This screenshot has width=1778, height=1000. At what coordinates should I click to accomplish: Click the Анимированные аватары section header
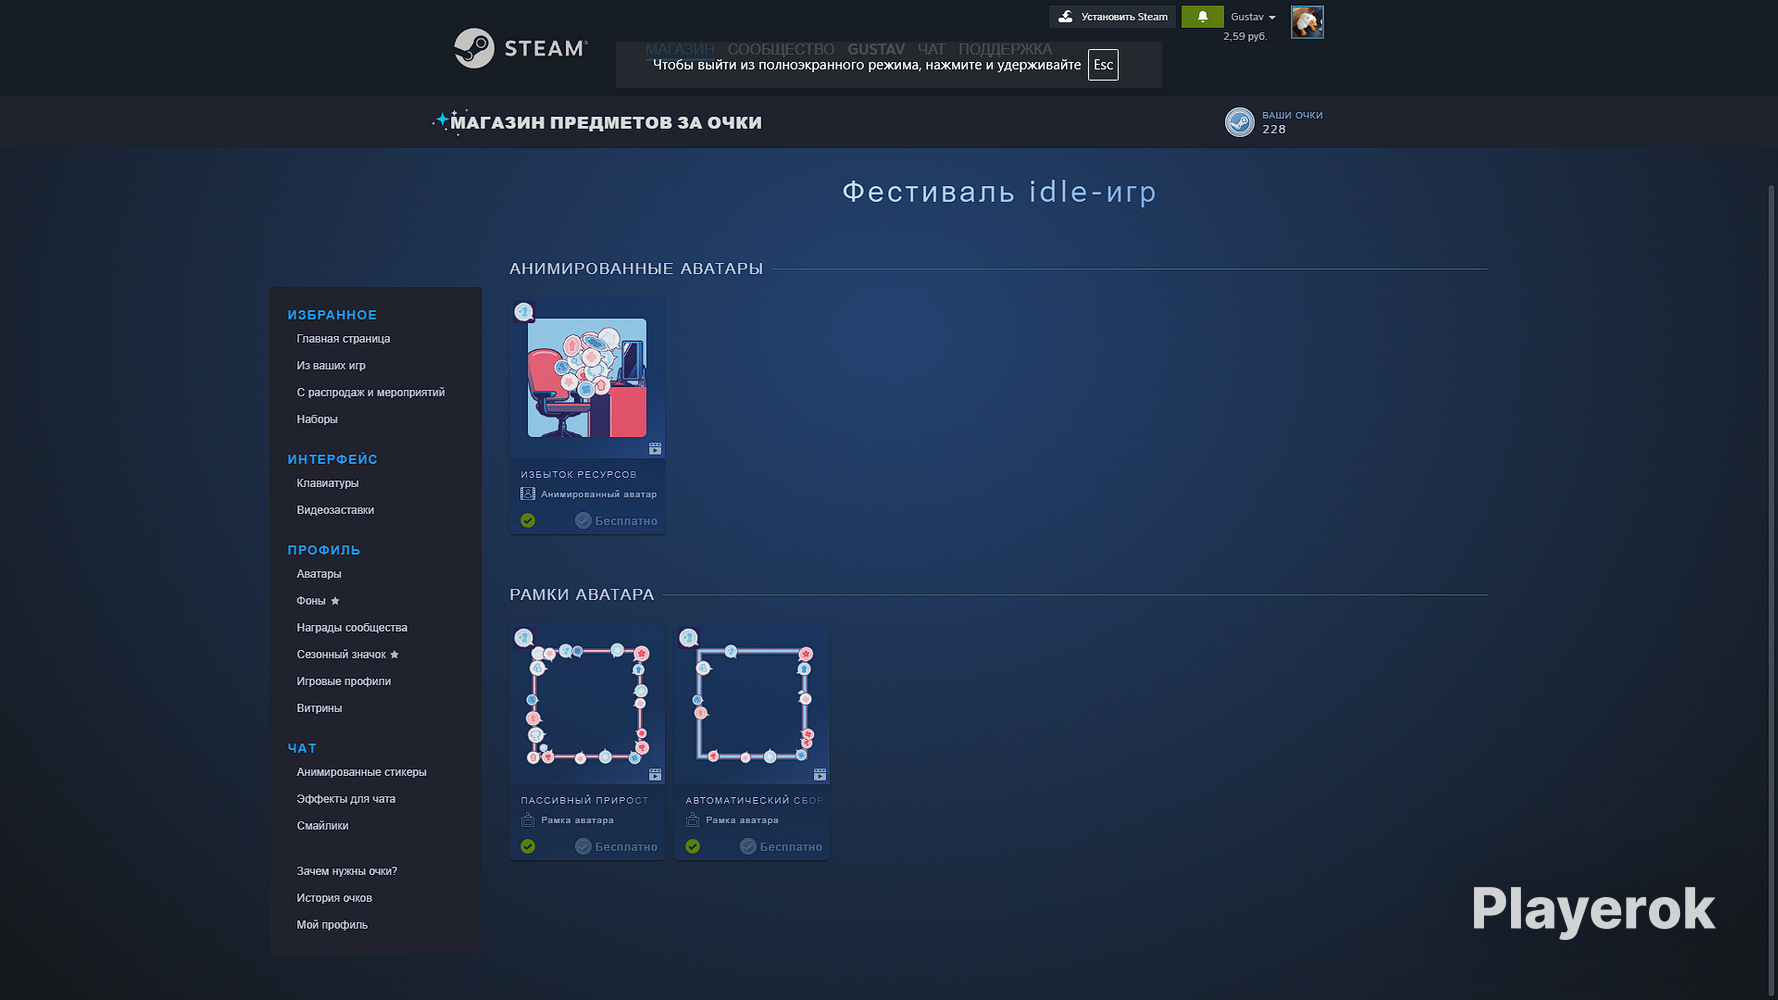[x=636, y=269]
